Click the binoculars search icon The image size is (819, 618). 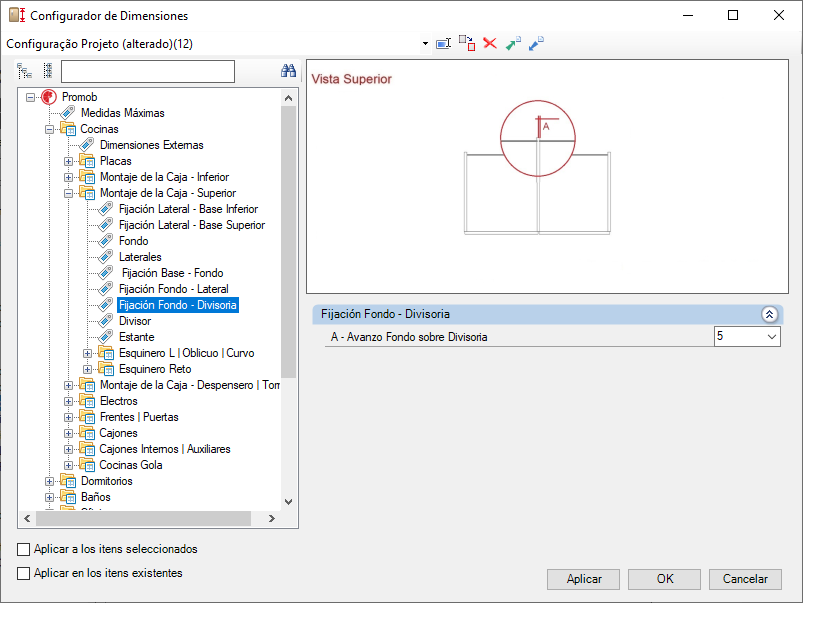point(288,72)
